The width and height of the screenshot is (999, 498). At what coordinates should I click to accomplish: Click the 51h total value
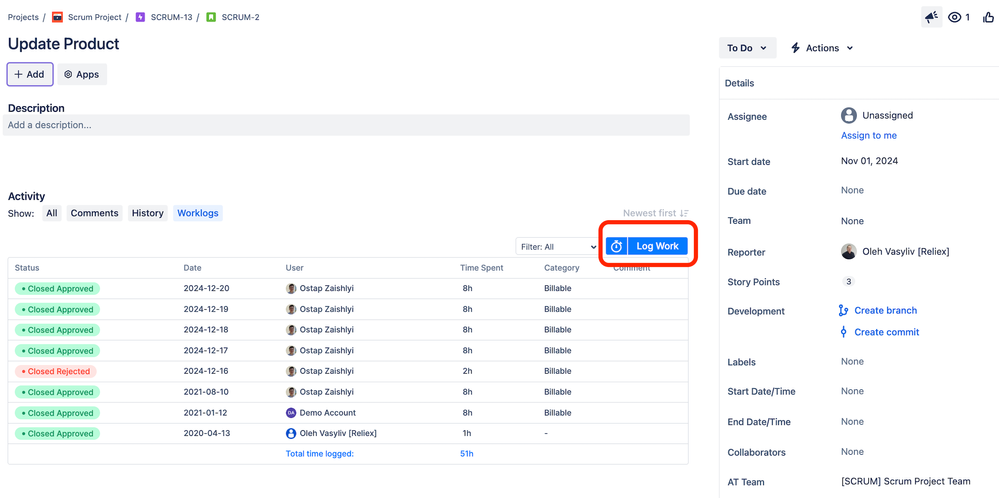tap(467, 454)
